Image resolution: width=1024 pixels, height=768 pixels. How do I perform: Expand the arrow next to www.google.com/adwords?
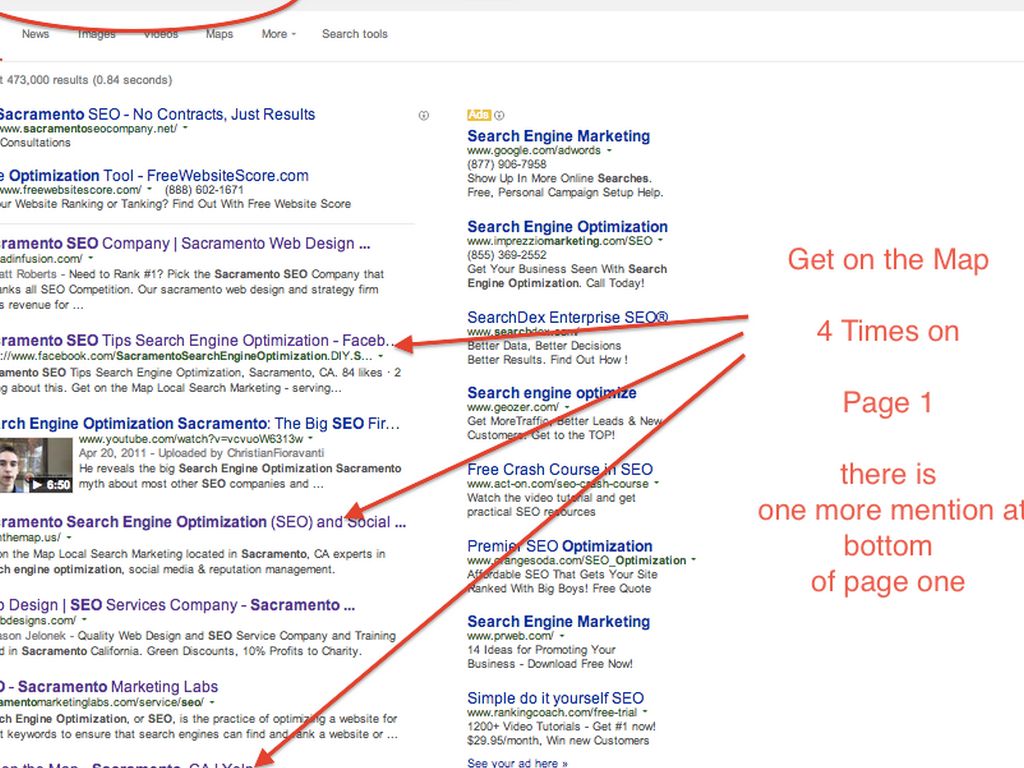coord(610,151)
